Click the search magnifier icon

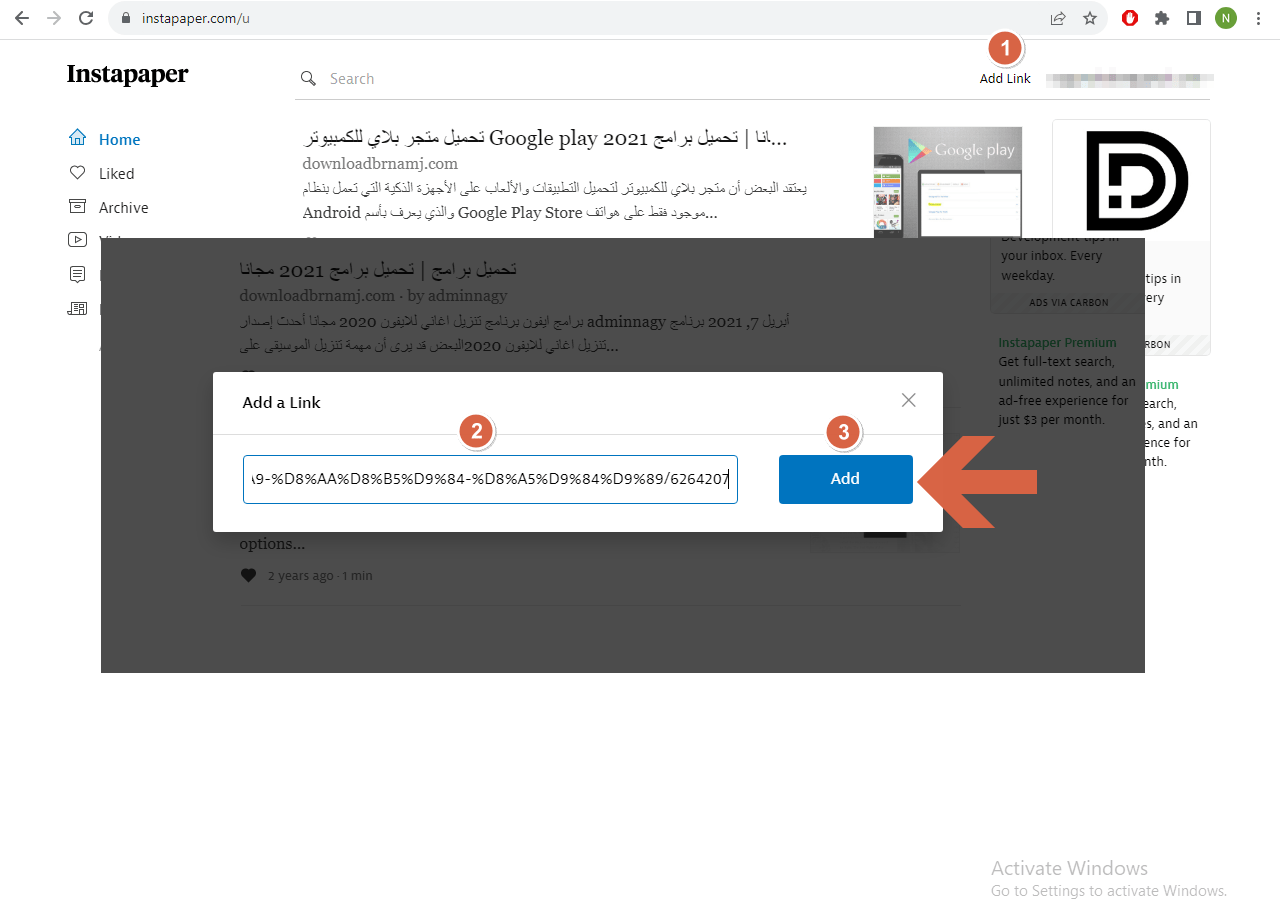coord(307,78)
